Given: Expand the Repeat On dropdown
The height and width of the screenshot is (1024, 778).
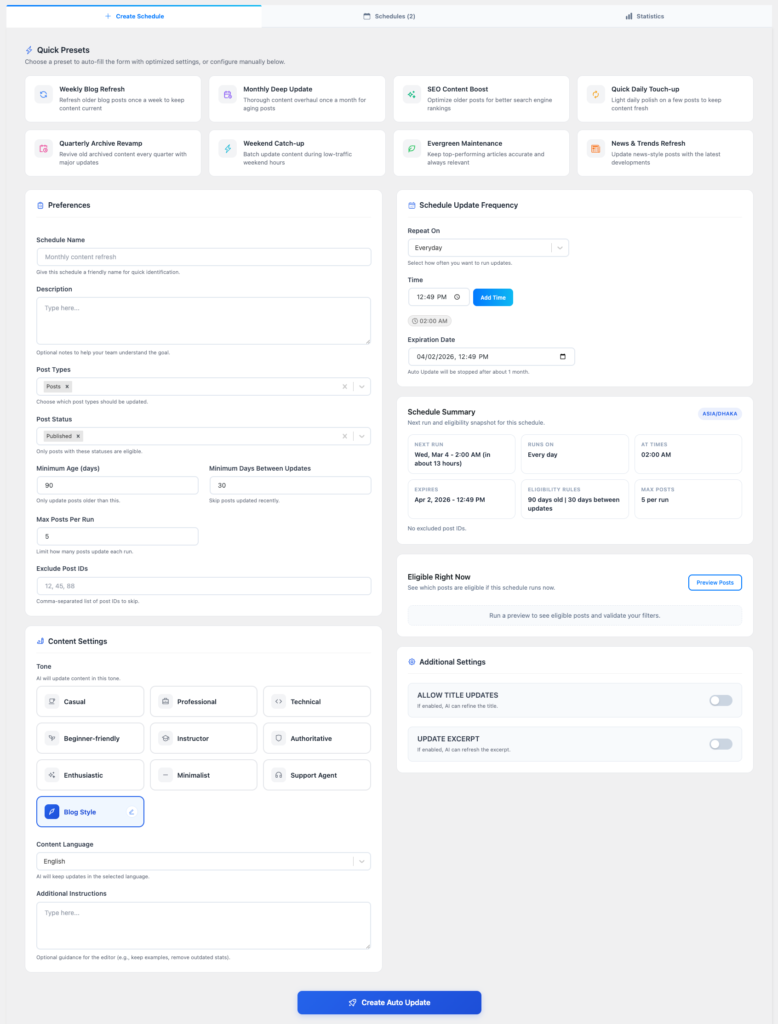Looking at the screenshot, I should tap(560, 247).
